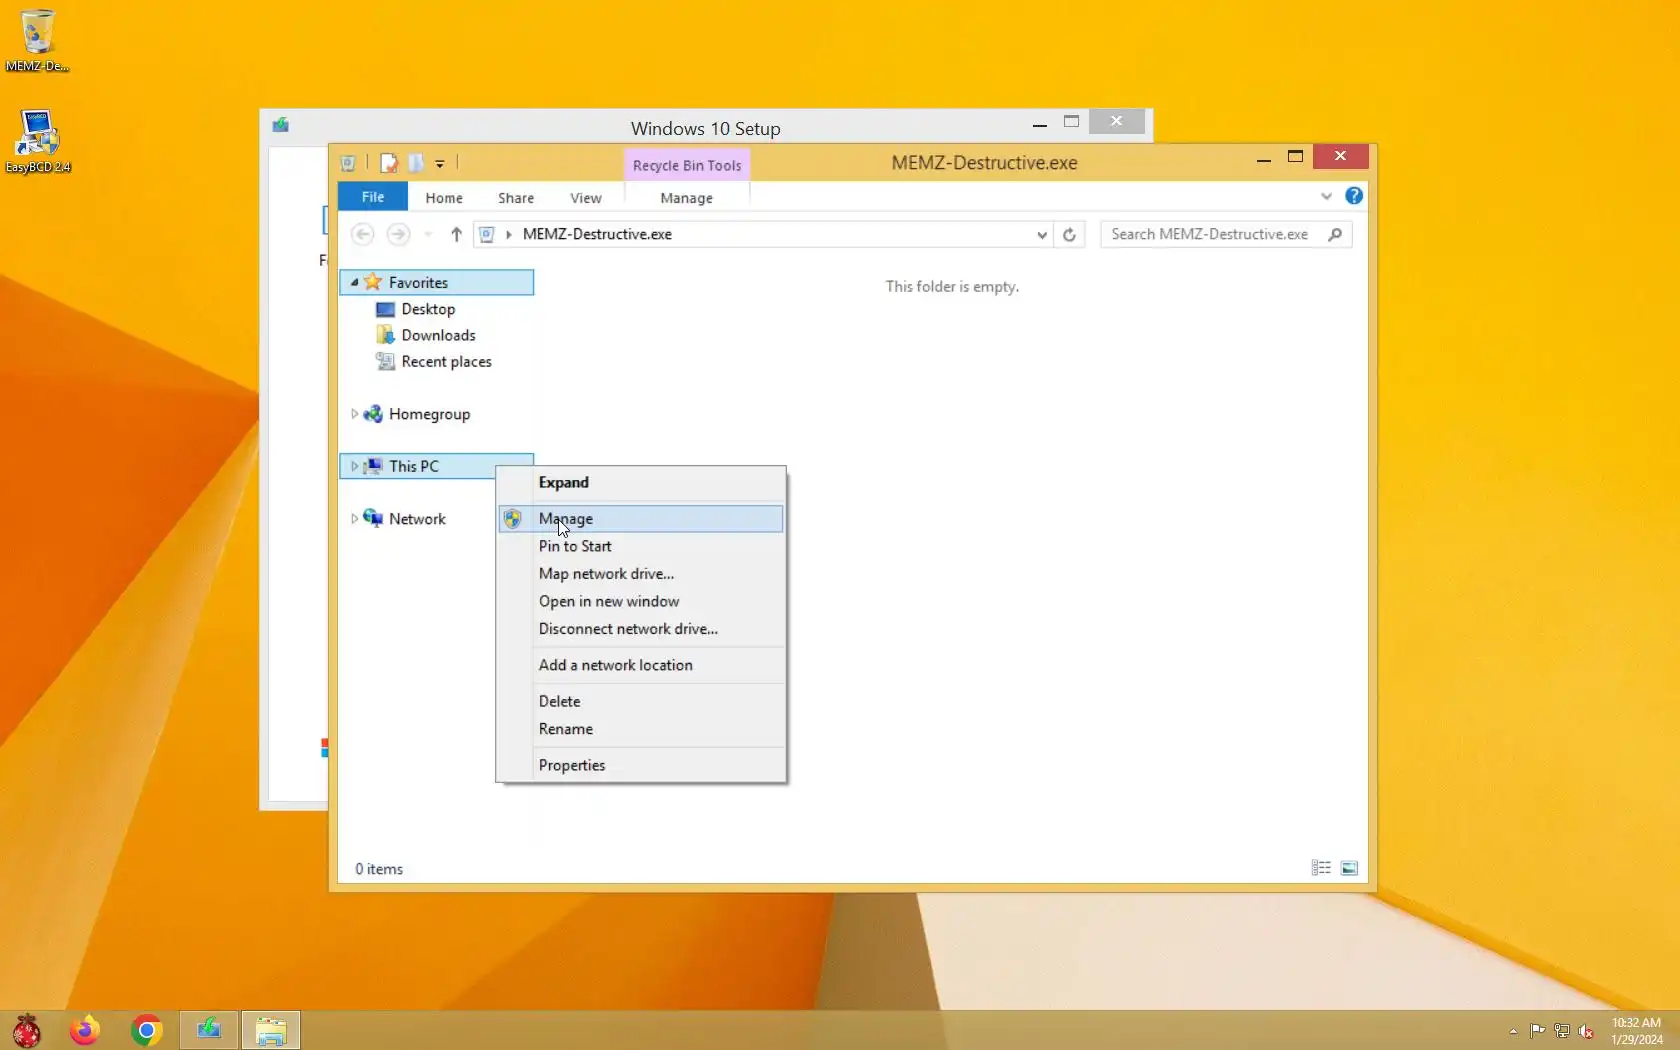Expand the Homegroup tree node

354,414
